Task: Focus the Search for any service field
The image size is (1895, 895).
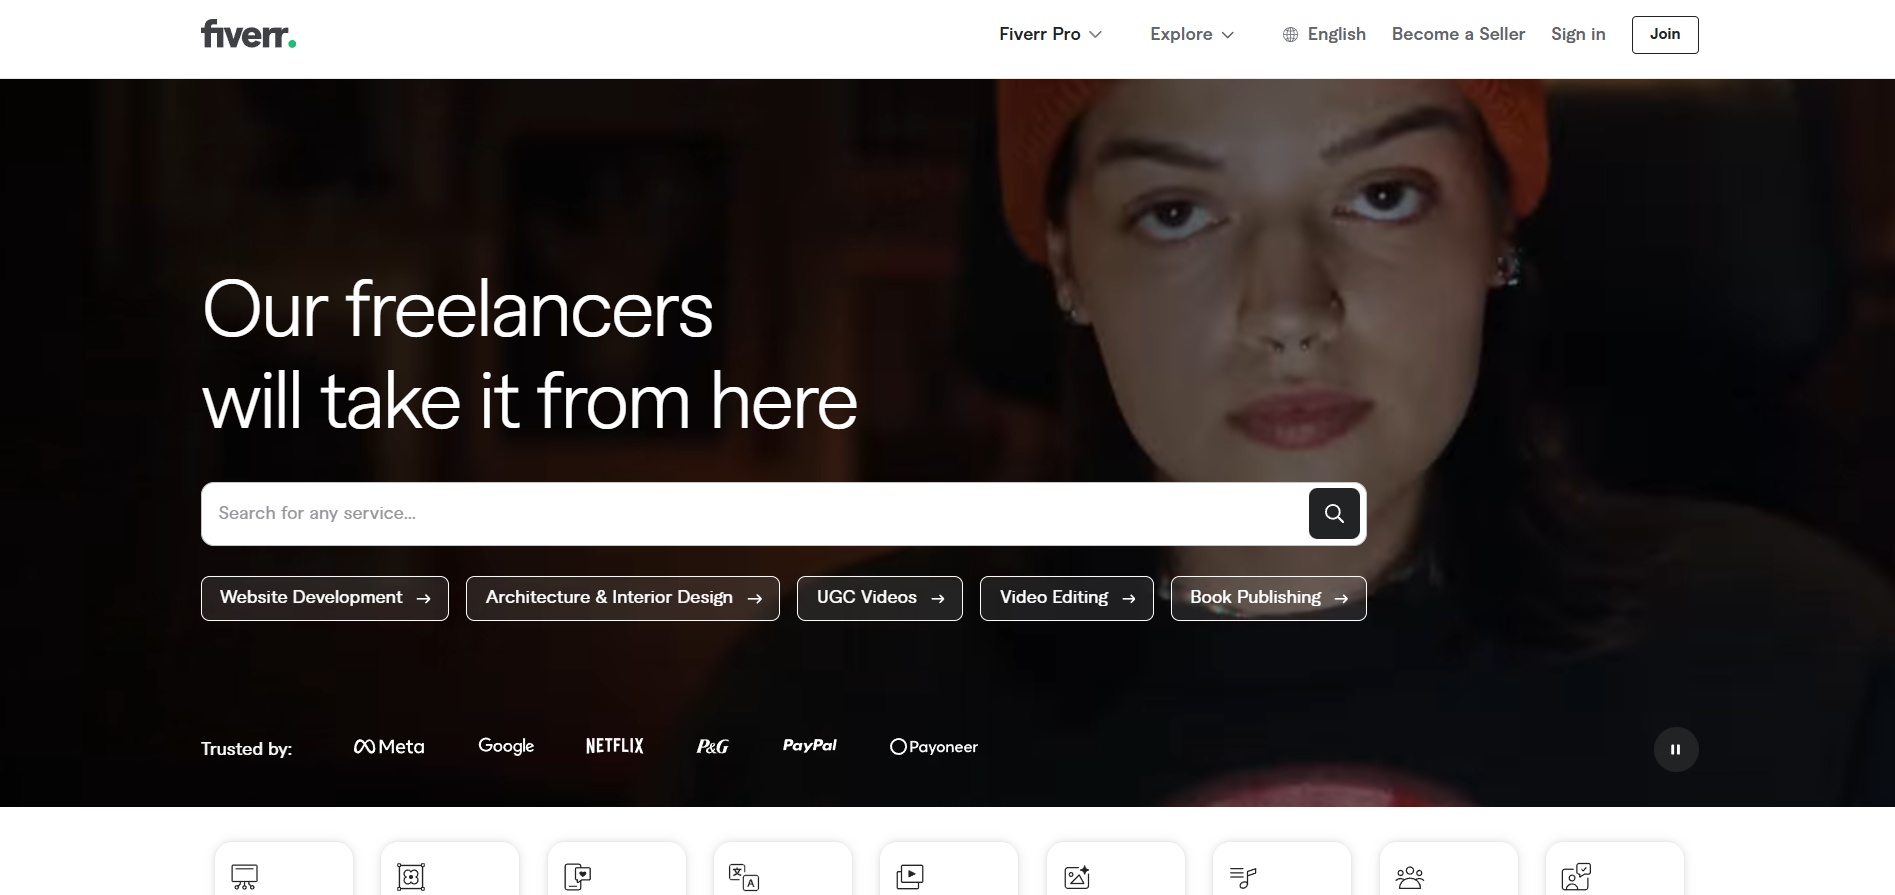Action: click(x=750, y=514)
